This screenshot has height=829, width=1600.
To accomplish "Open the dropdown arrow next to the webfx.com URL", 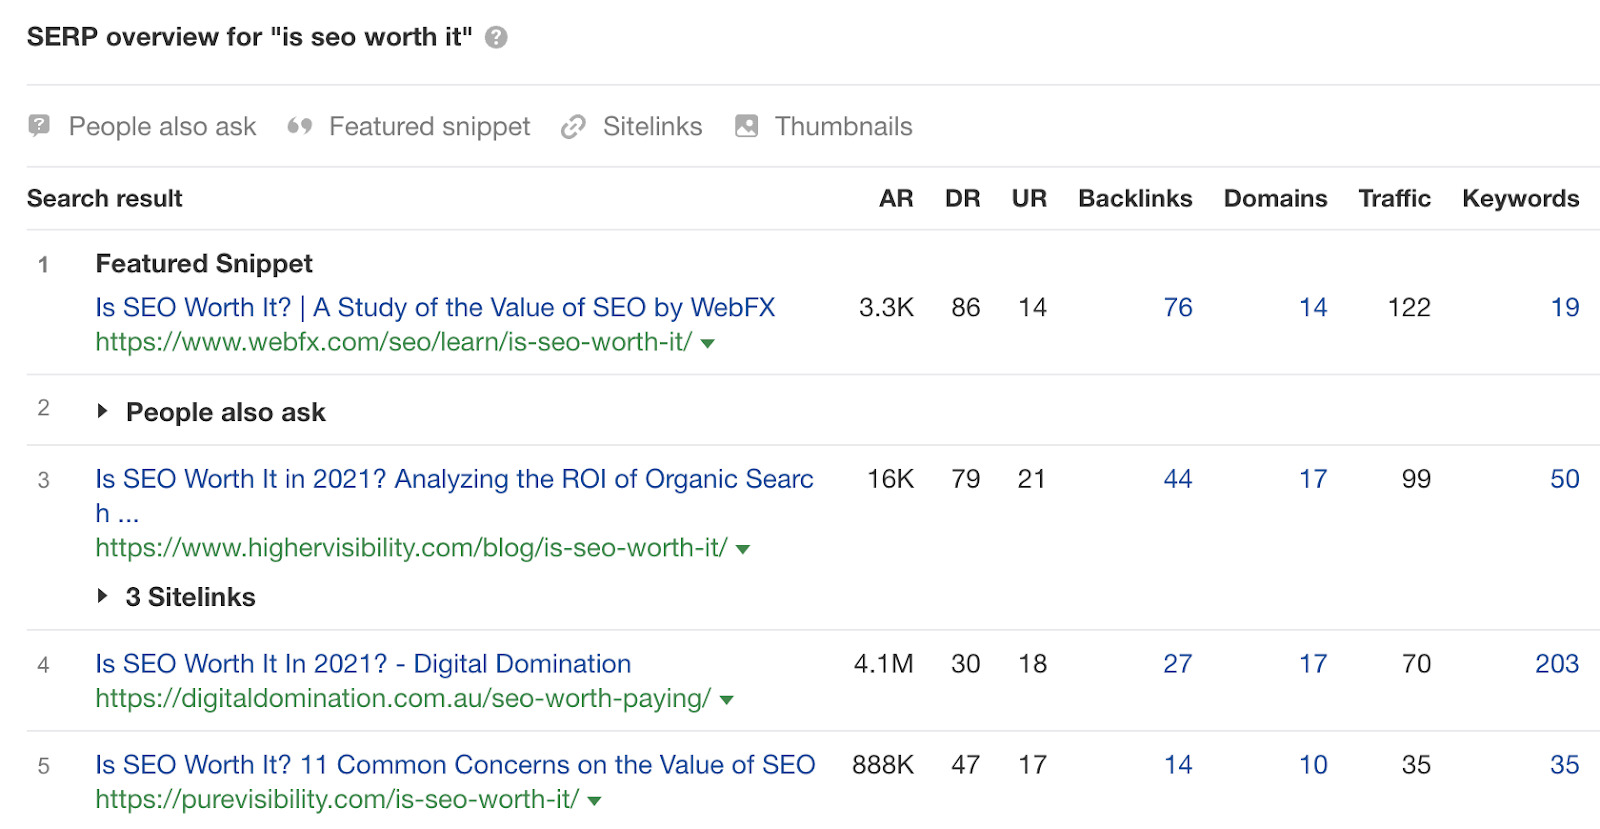I will 708,342.
